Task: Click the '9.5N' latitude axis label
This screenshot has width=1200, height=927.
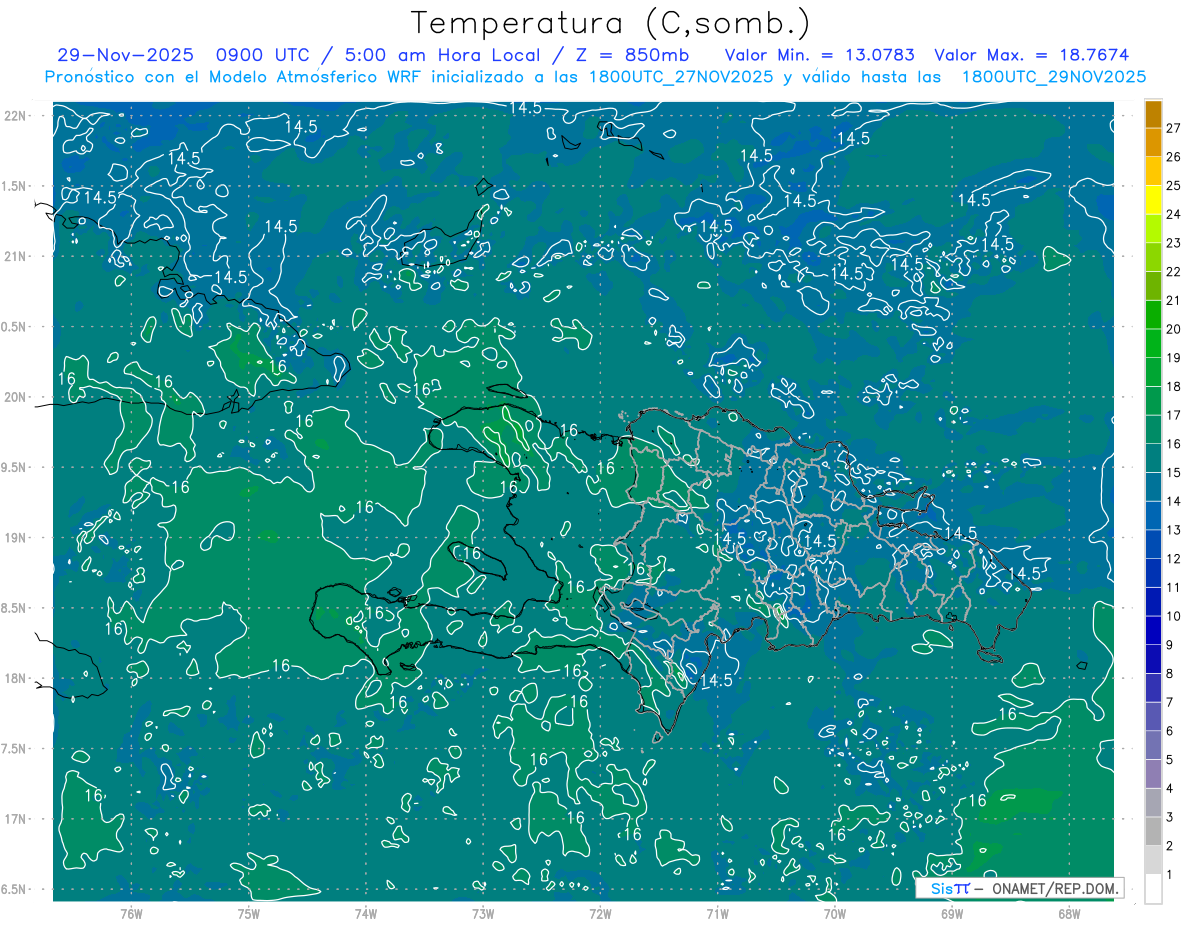Action: pos(15,467)
